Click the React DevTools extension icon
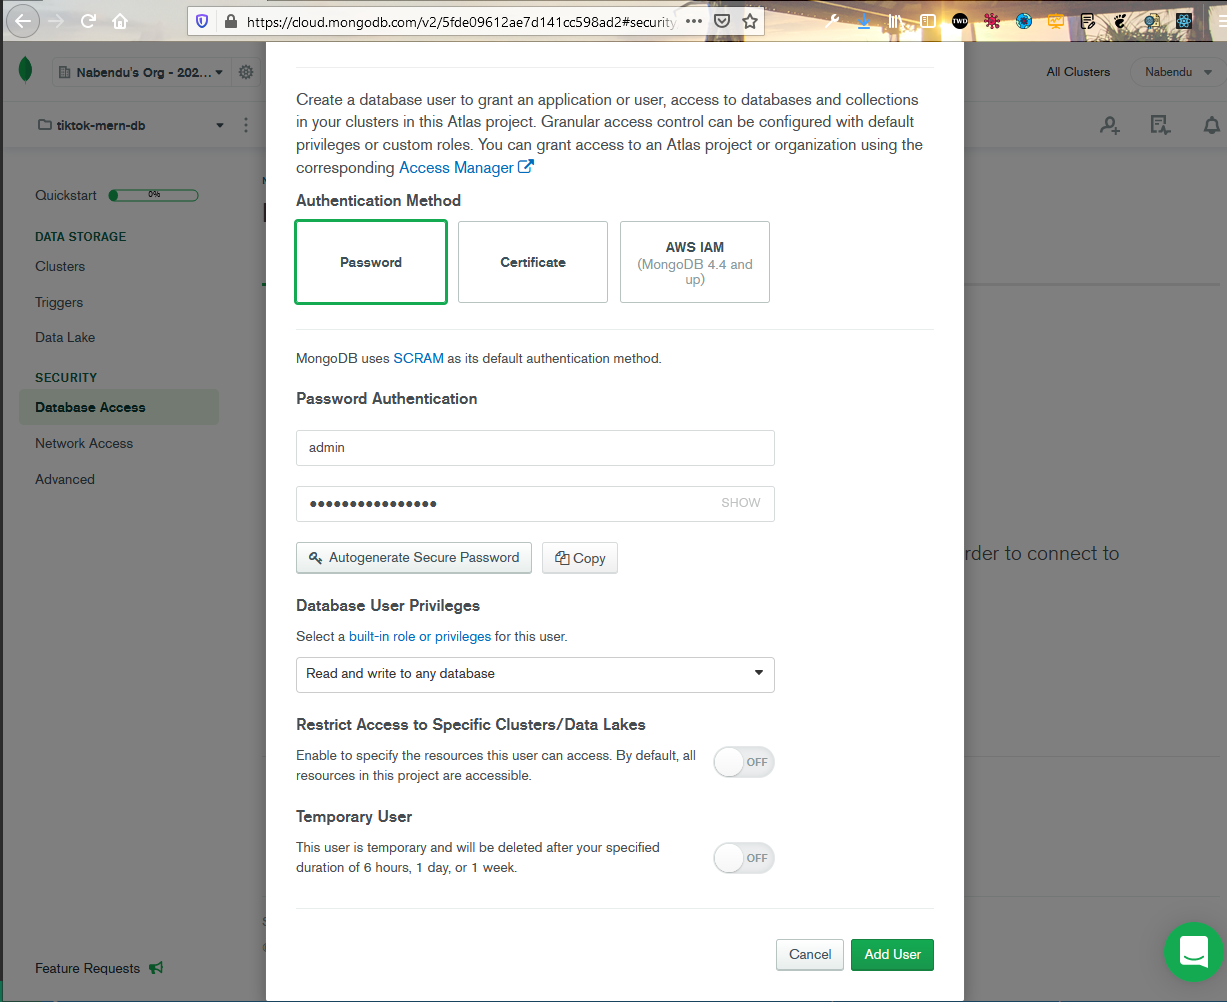The image size is (1227, 1002). pyautogui.click(x=1184, y=21)
